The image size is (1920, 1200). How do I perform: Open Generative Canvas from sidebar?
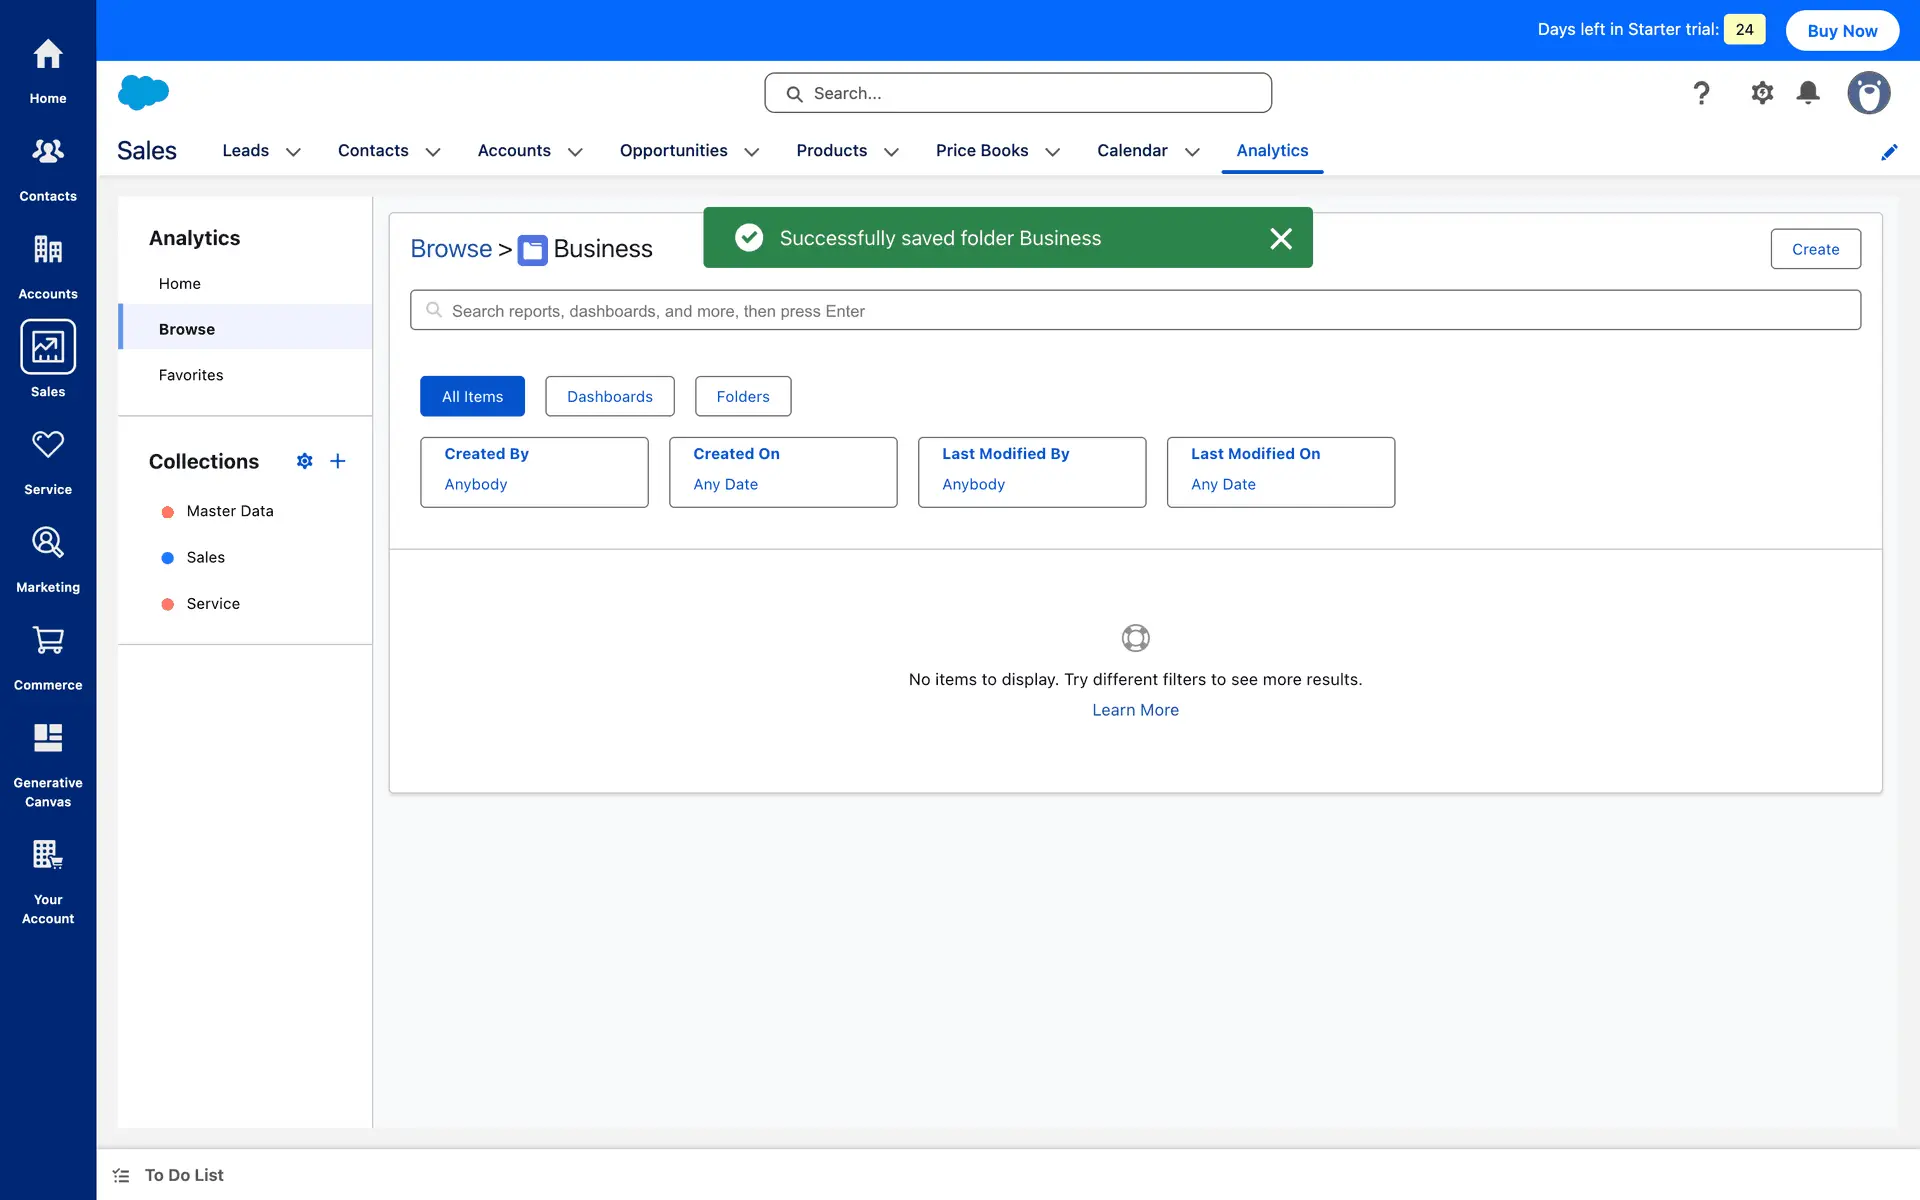pos(48,764)
